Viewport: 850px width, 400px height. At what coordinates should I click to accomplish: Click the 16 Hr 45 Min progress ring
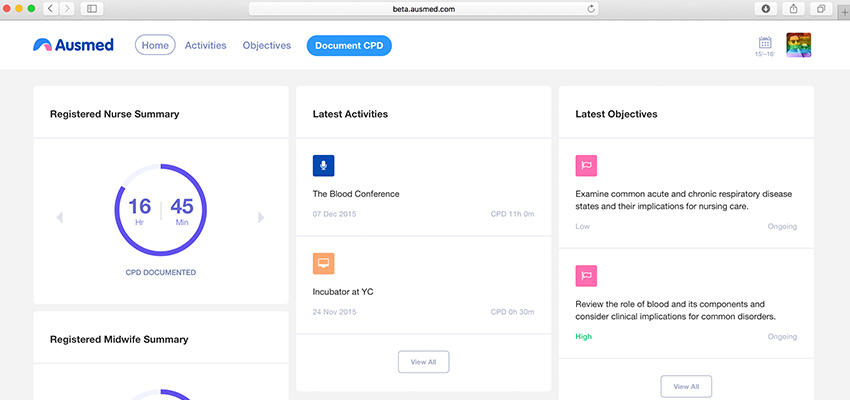point(160,210)
